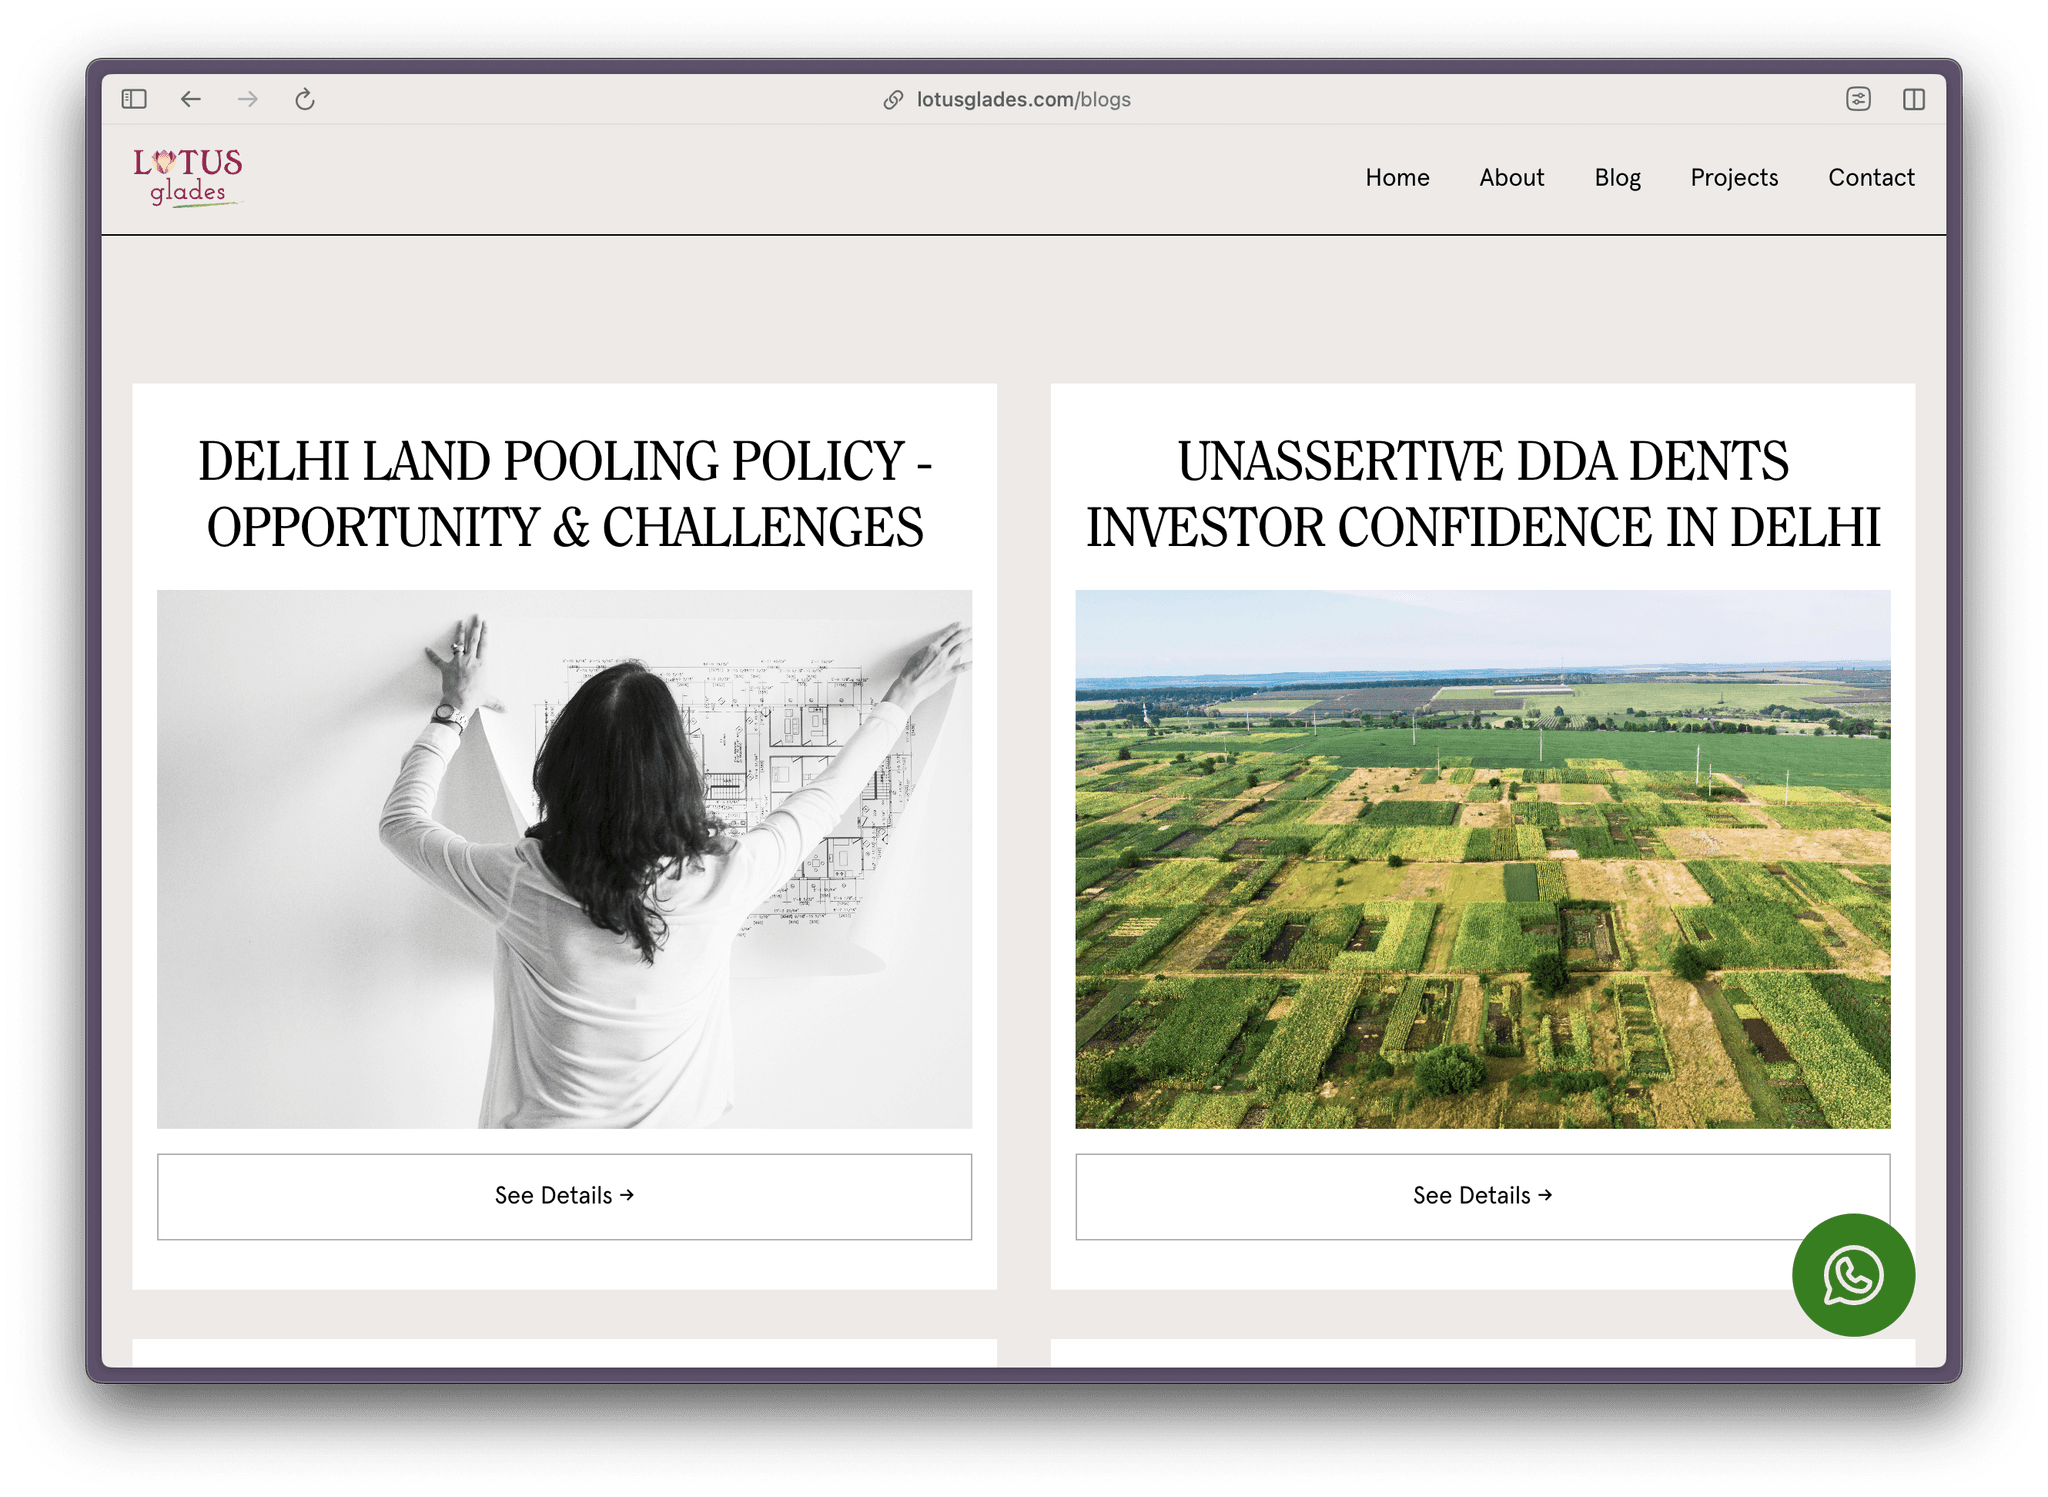Viewport: 2048px width, 1497px height.
Task: Open the browser customize settings icon
Action: pyautogui.click(x=1858, y=99)
